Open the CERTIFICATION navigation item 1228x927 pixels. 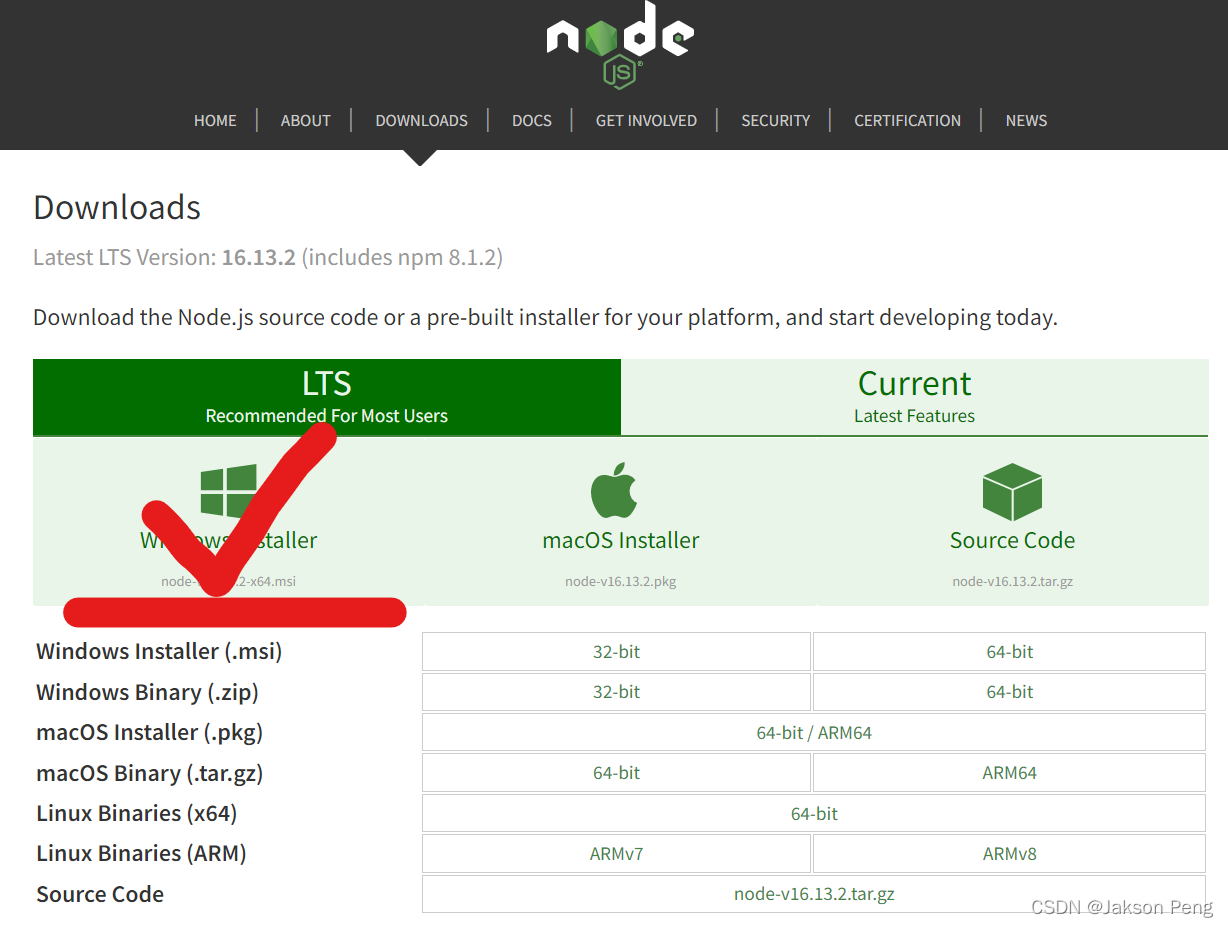coord(907,120)
